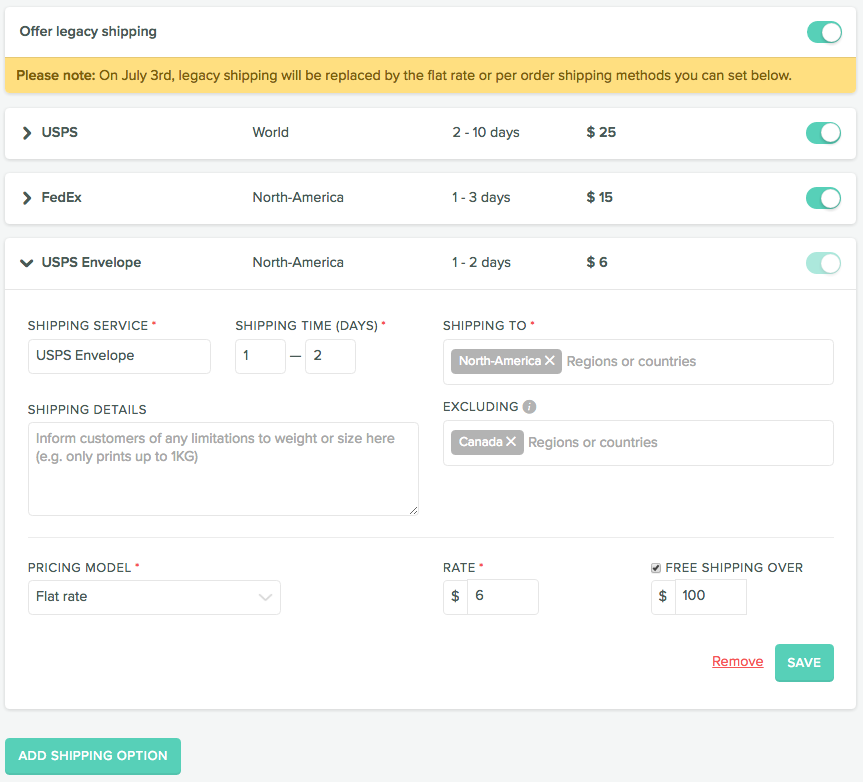Remove the North-America tag from Shipping To
863x782 pixels.
550,361
